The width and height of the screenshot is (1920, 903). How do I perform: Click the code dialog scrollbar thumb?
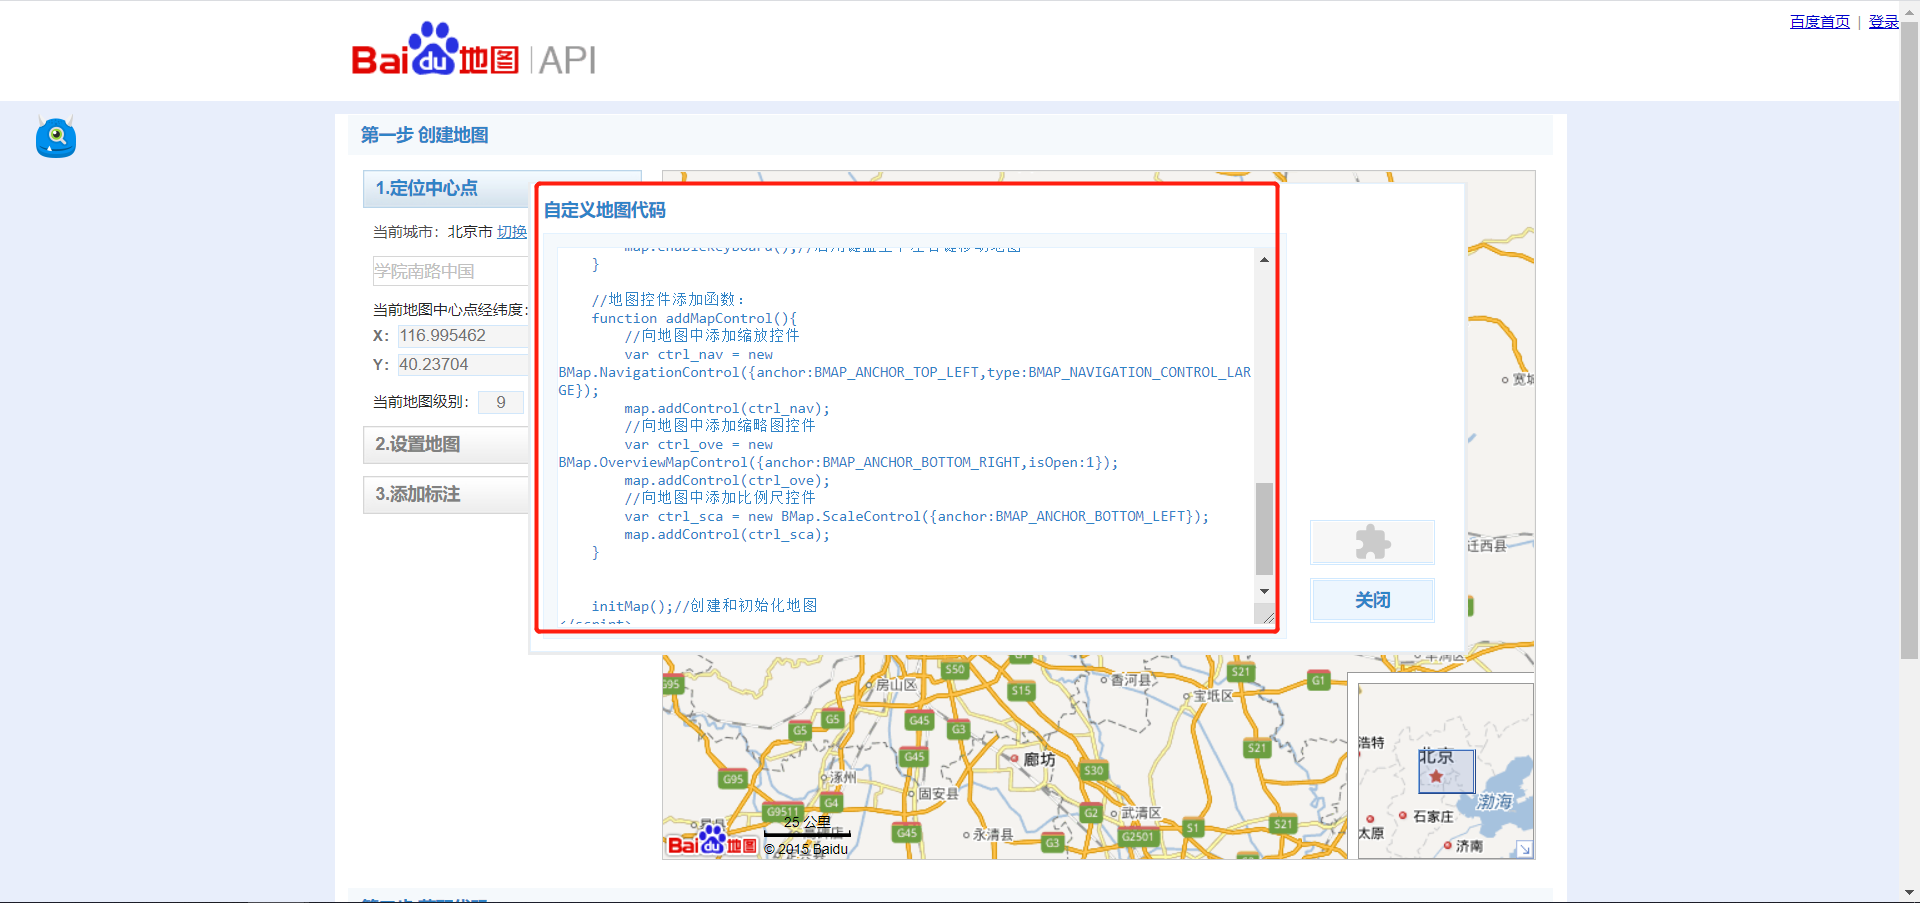click(x=1265, y=528)
